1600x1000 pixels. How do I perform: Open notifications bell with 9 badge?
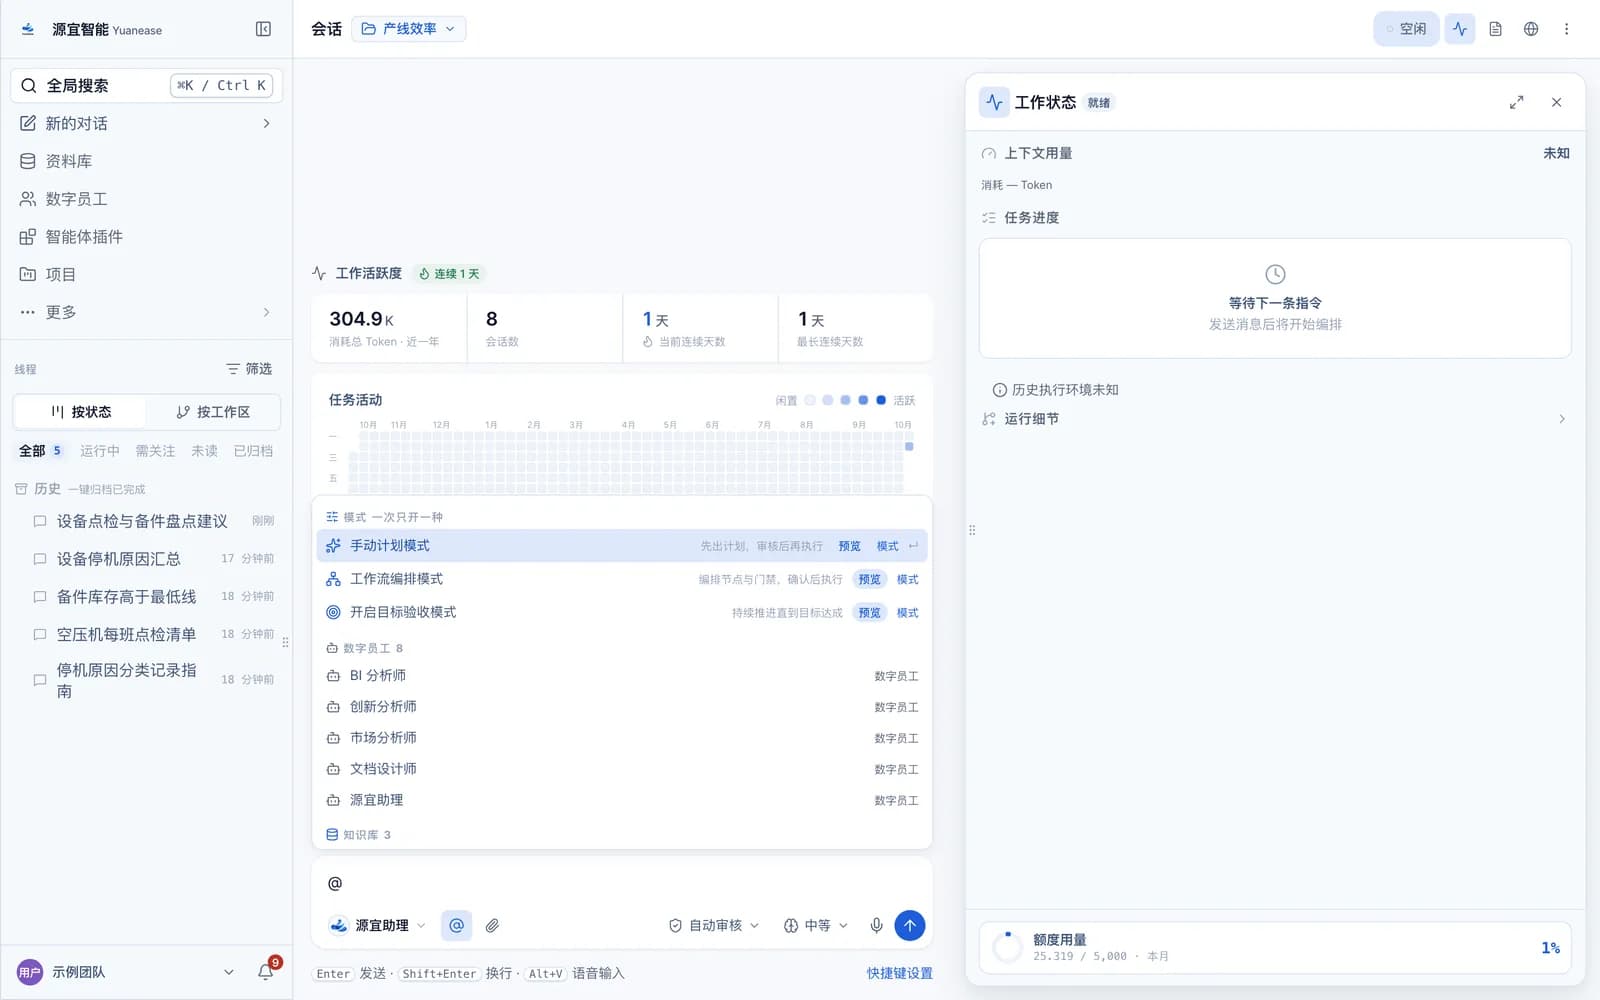pos(266,971)
